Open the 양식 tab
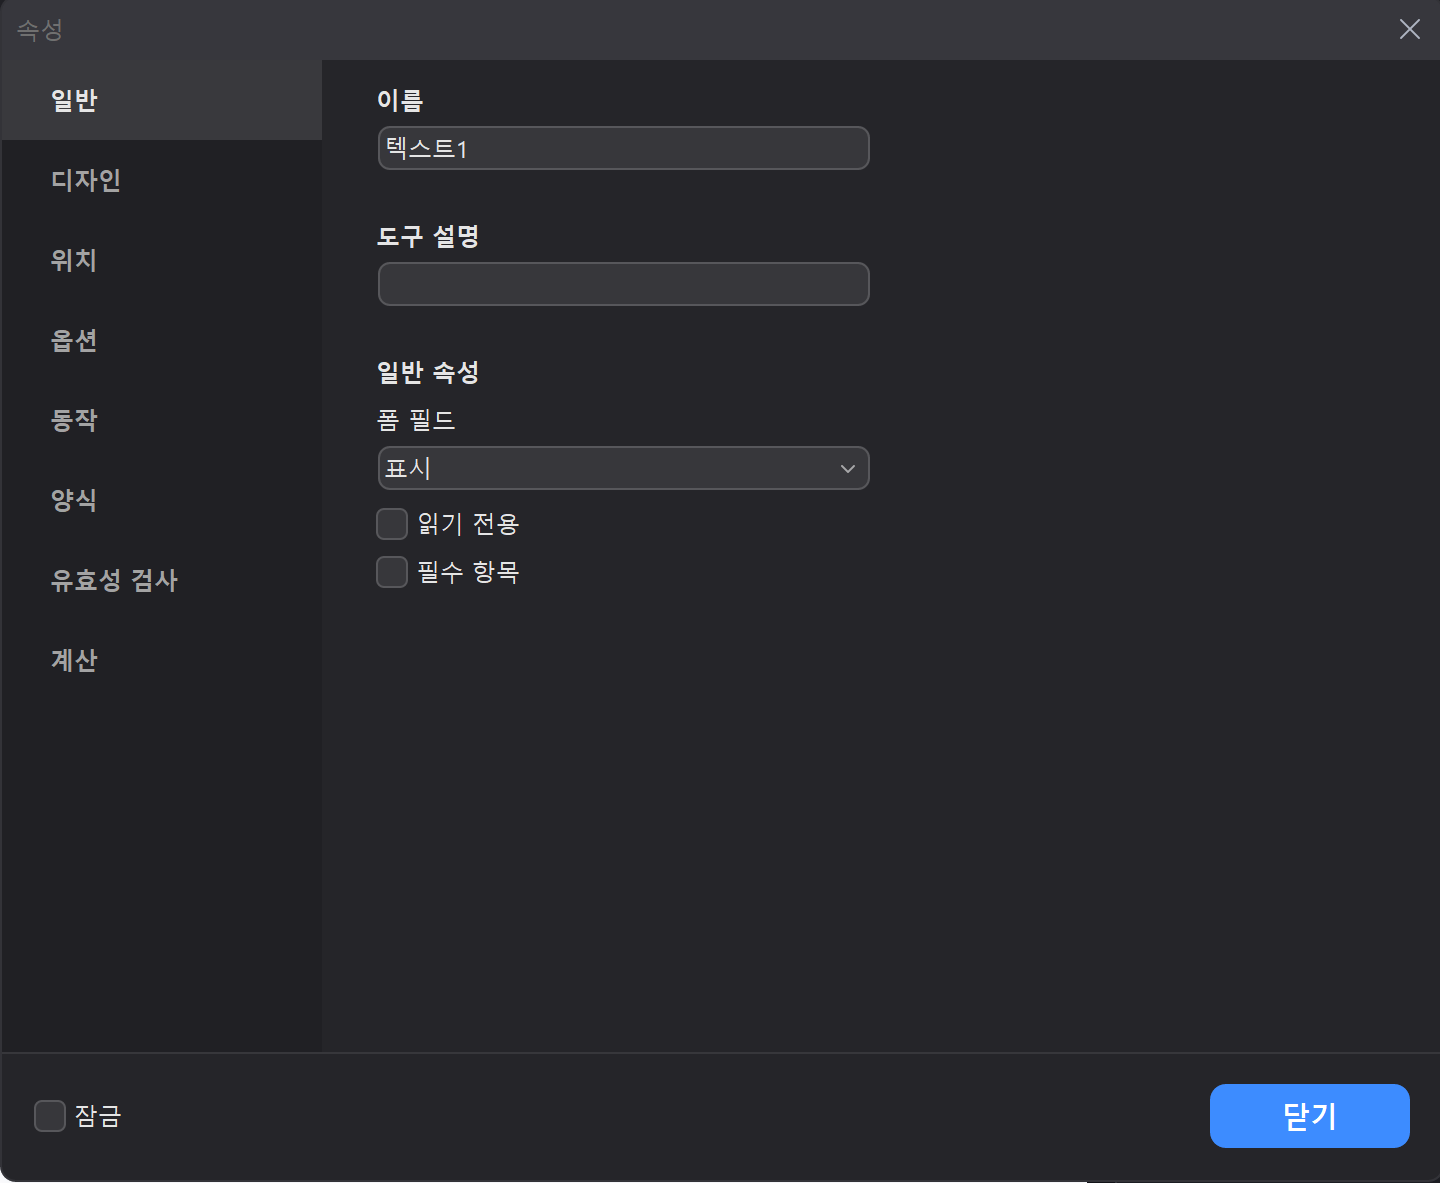This screenshot has width=1440, height=1183. [x=161, y=500]
